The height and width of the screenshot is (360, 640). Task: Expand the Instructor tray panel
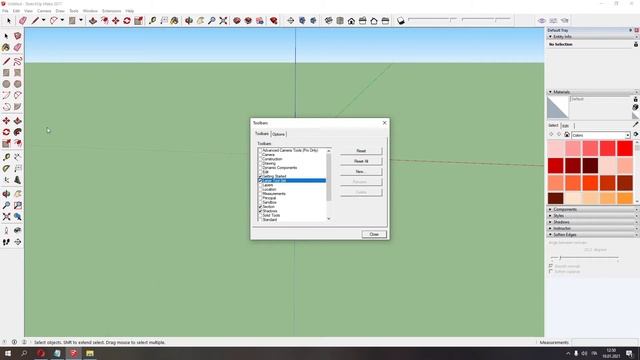592,228
